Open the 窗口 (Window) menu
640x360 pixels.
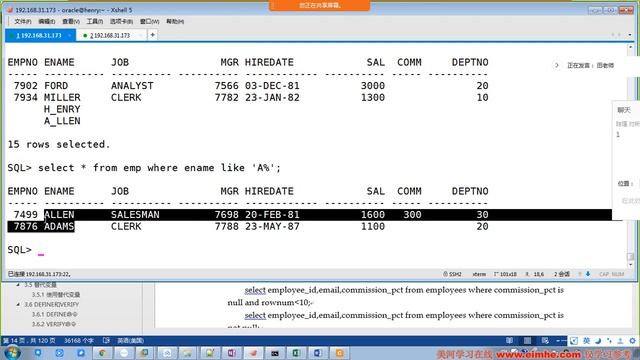coord(149,21)
